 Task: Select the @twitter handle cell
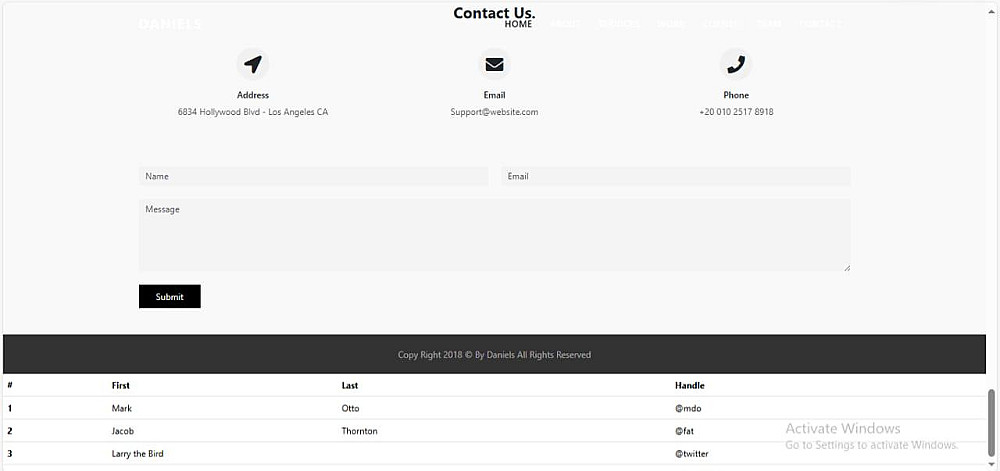coord(691,454)
